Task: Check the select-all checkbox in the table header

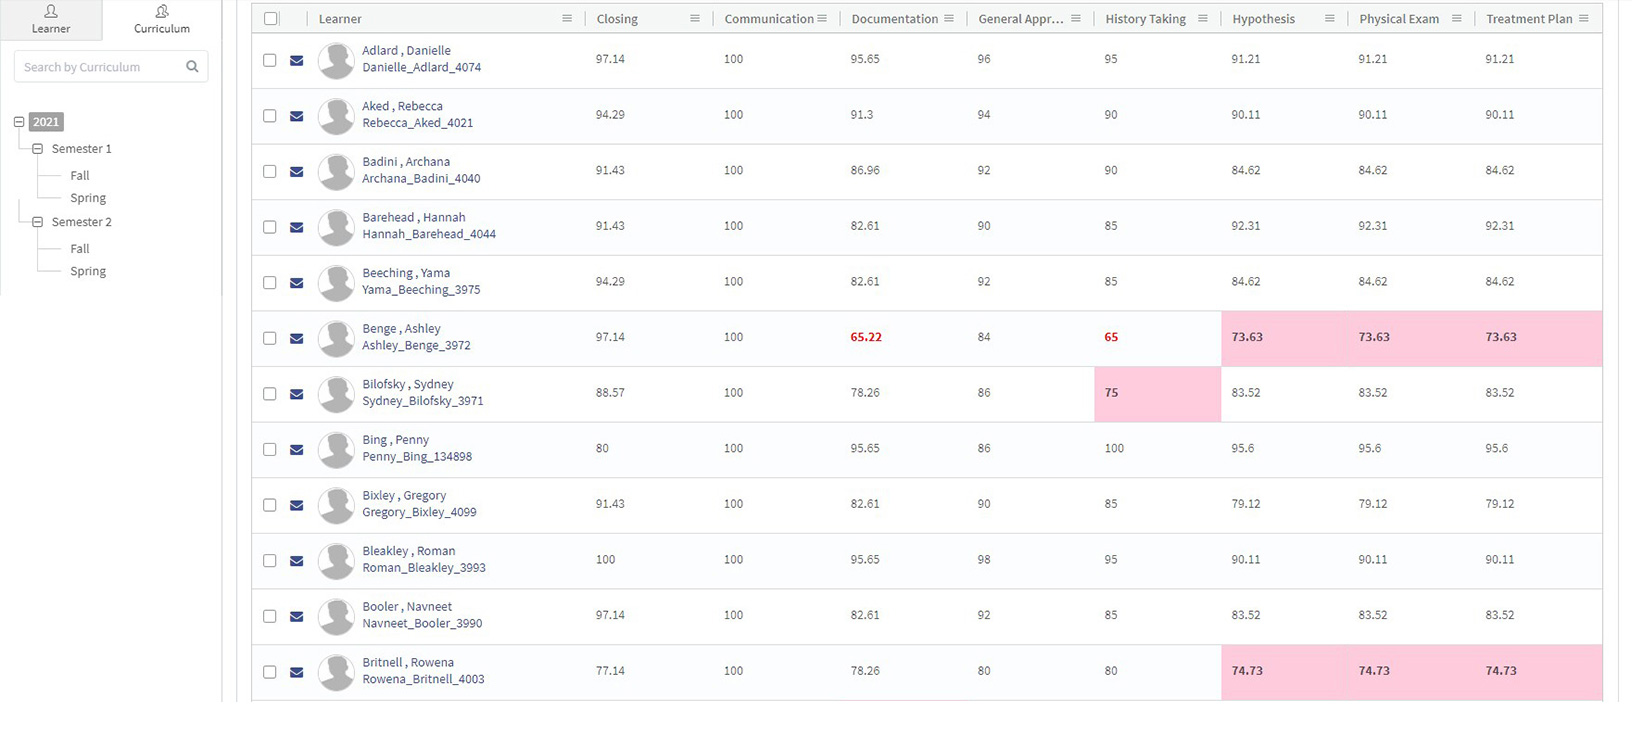Action: tap(271, 19)
